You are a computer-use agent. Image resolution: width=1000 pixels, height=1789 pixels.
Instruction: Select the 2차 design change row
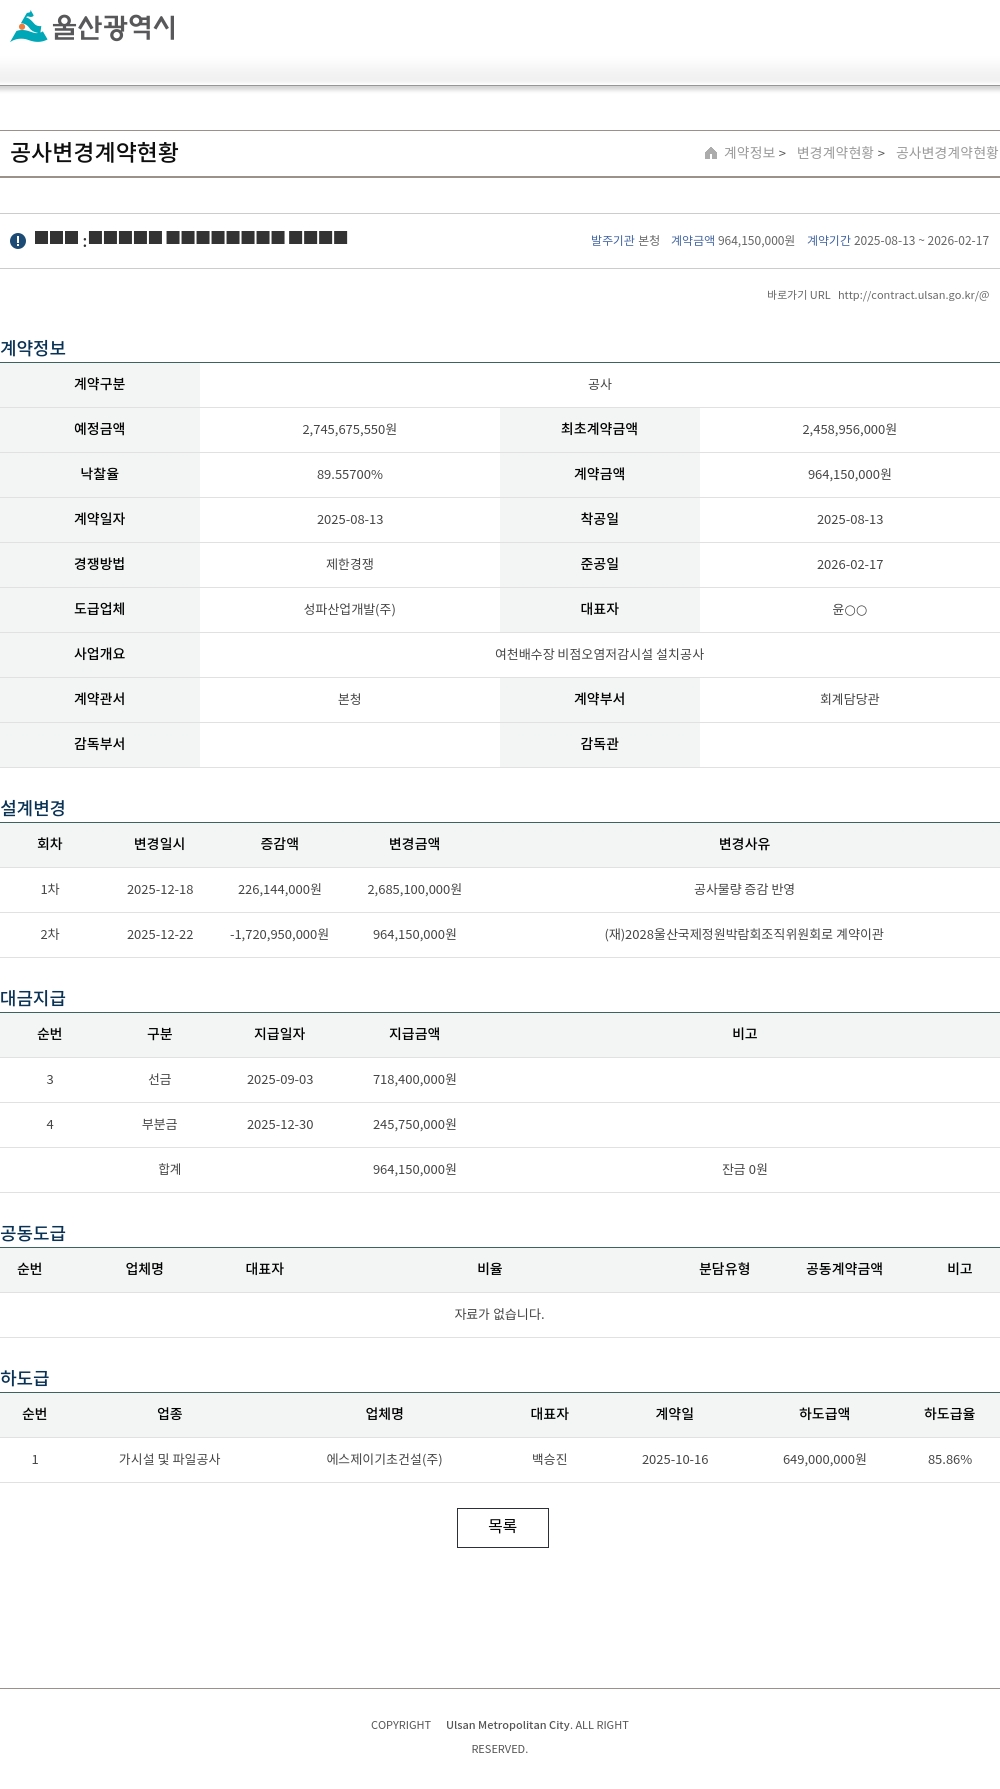pyautogui.click(x=500, y=934)
